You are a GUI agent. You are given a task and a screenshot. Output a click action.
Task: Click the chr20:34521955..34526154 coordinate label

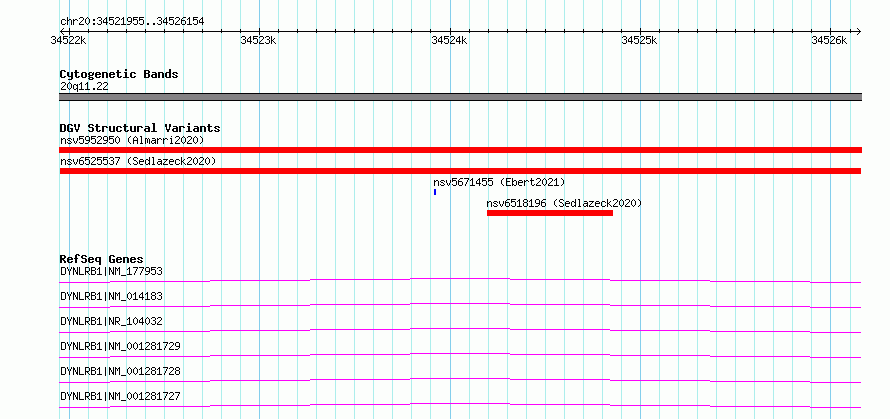[132, 22]
